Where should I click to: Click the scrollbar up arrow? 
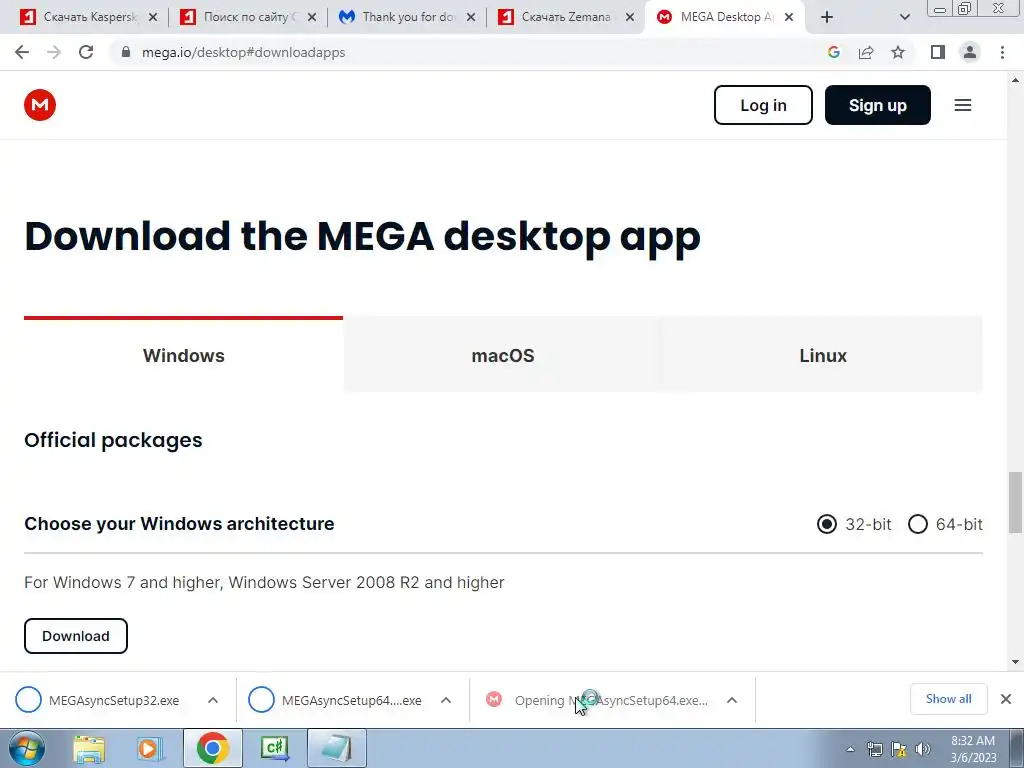[1015, 80]
